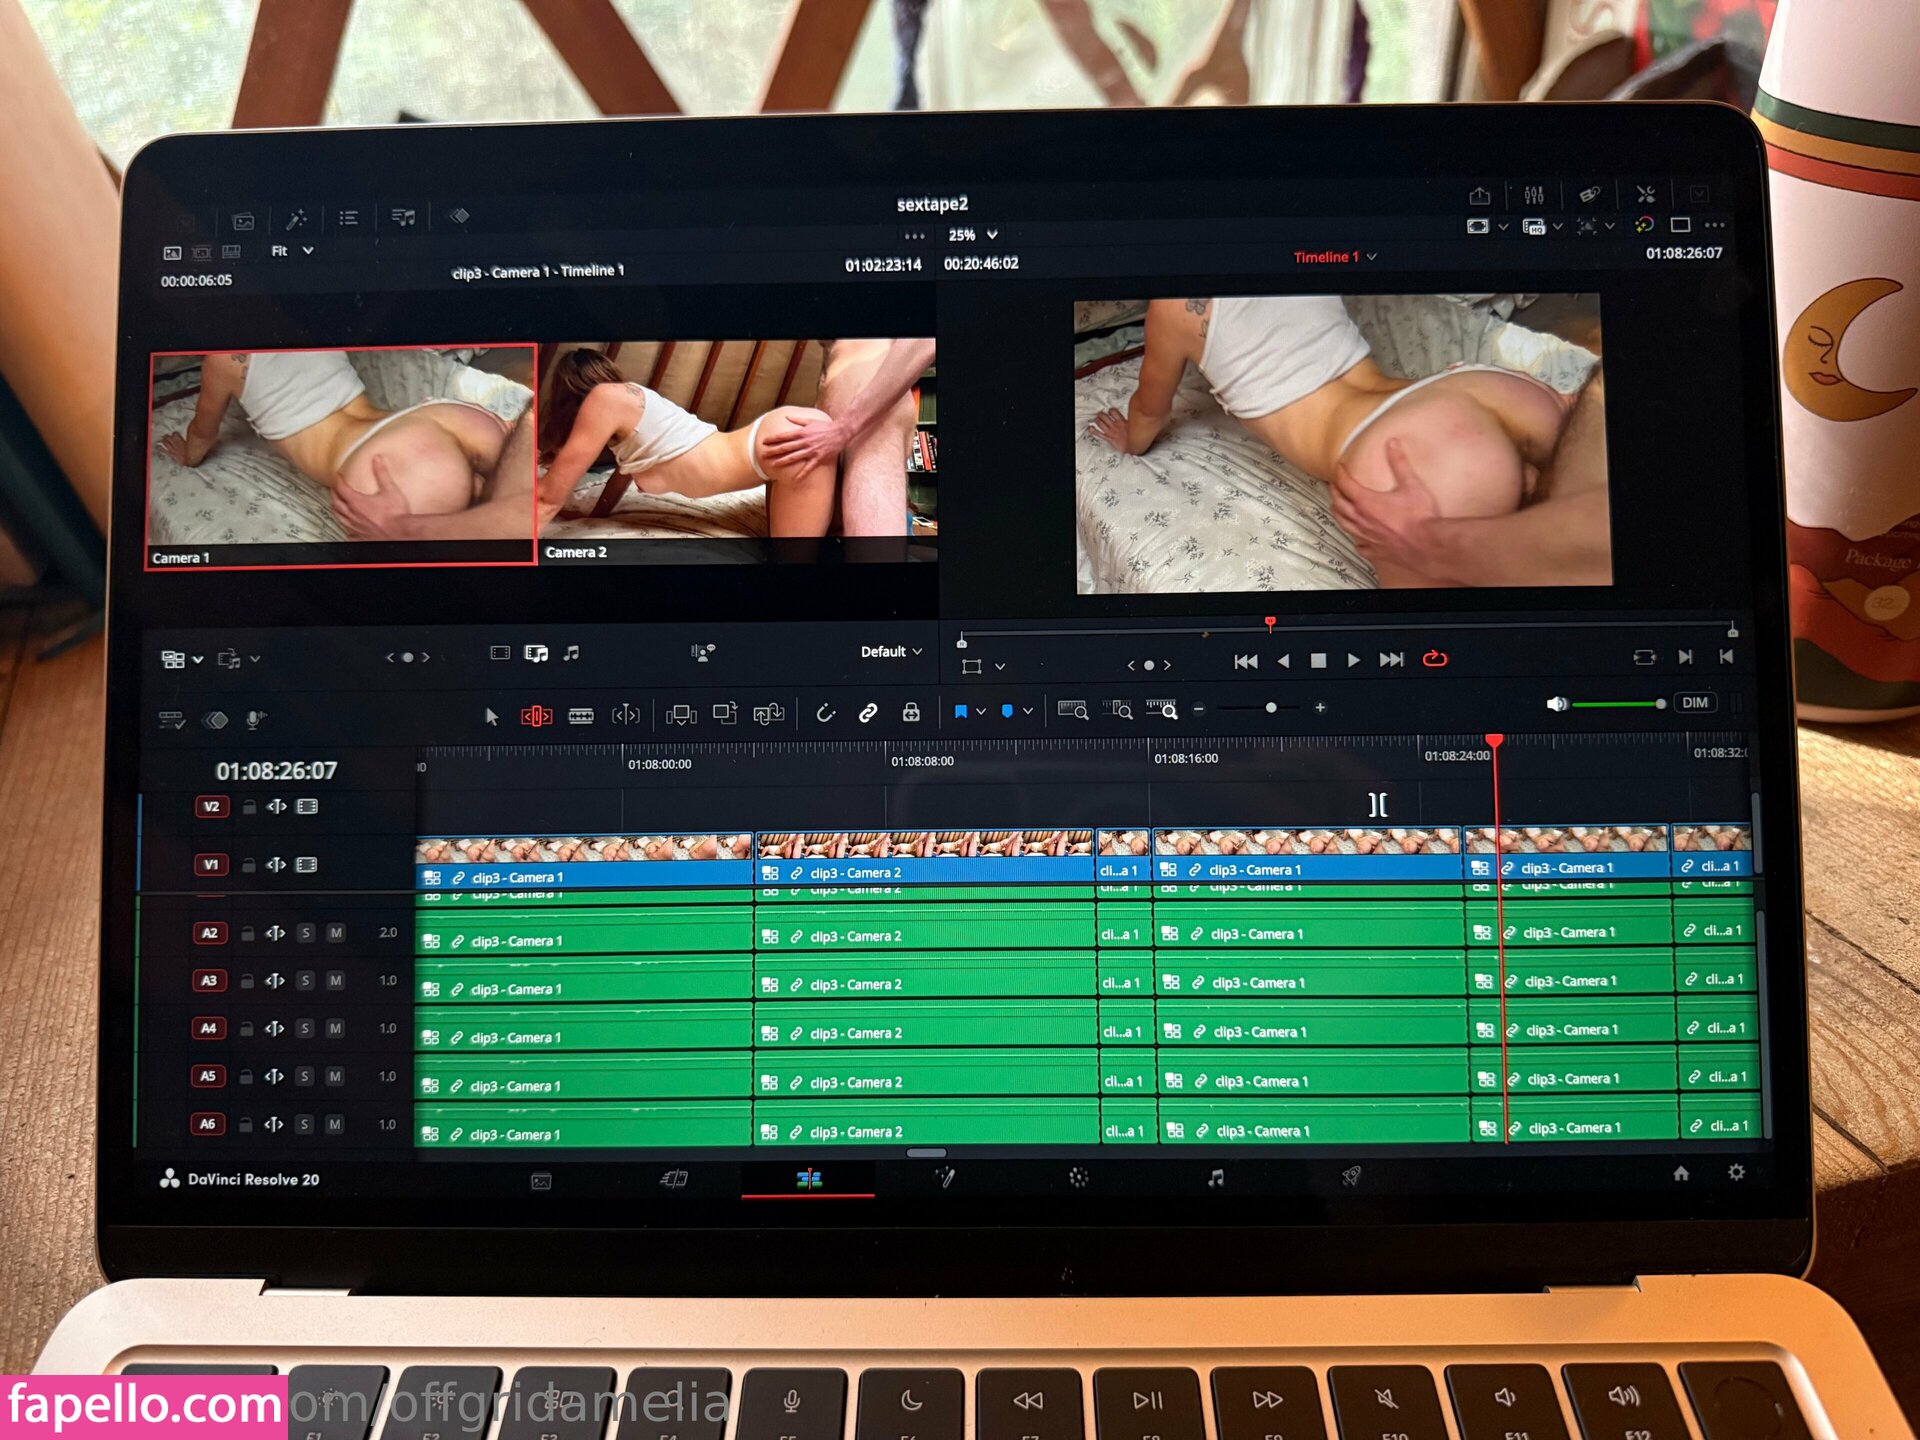Click the green volume level slider
1920x1440 pixels.
(1614, 704)
